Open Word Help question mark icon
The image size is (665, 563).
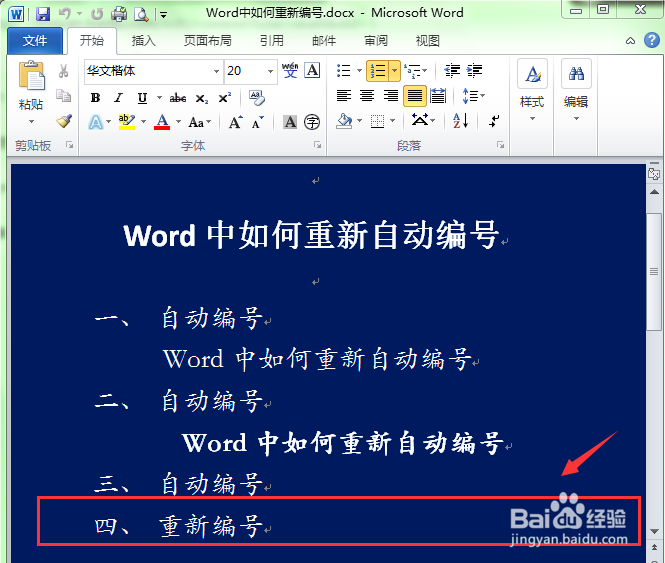tap(651, 40)
